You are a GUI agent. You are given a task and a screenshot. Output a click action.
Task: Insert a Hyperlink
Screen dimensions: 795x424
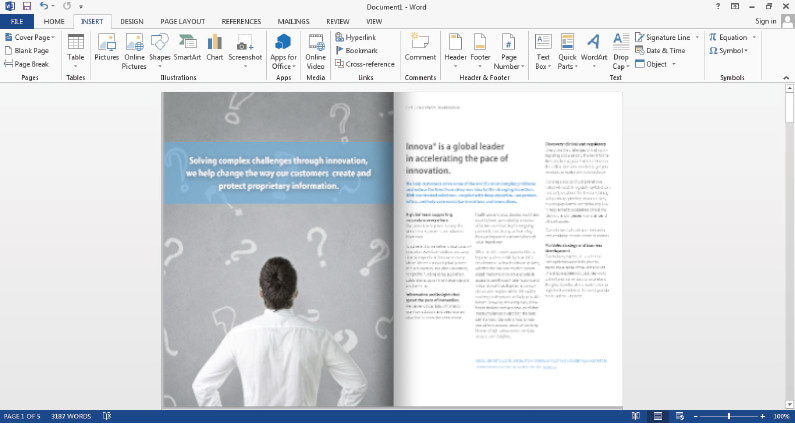[356, 38]
